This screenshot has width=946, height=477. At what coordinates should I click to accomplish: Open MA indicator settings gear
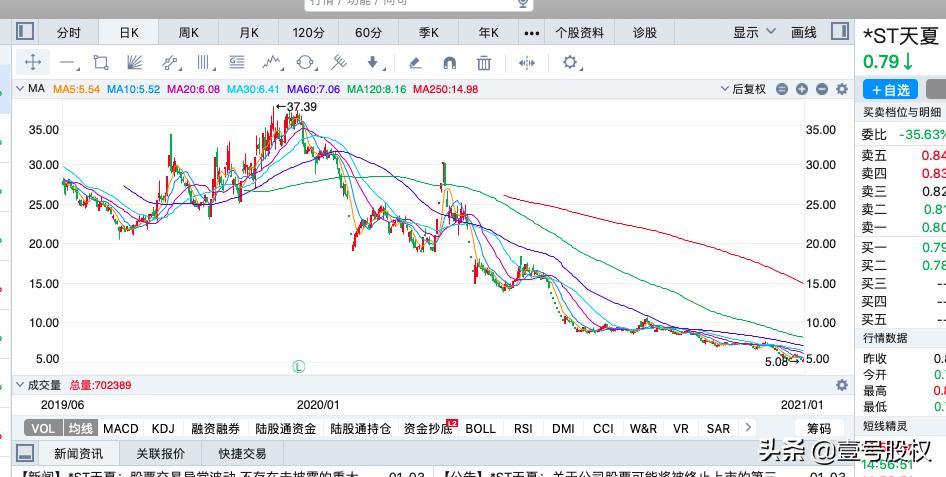click(842, 89)
